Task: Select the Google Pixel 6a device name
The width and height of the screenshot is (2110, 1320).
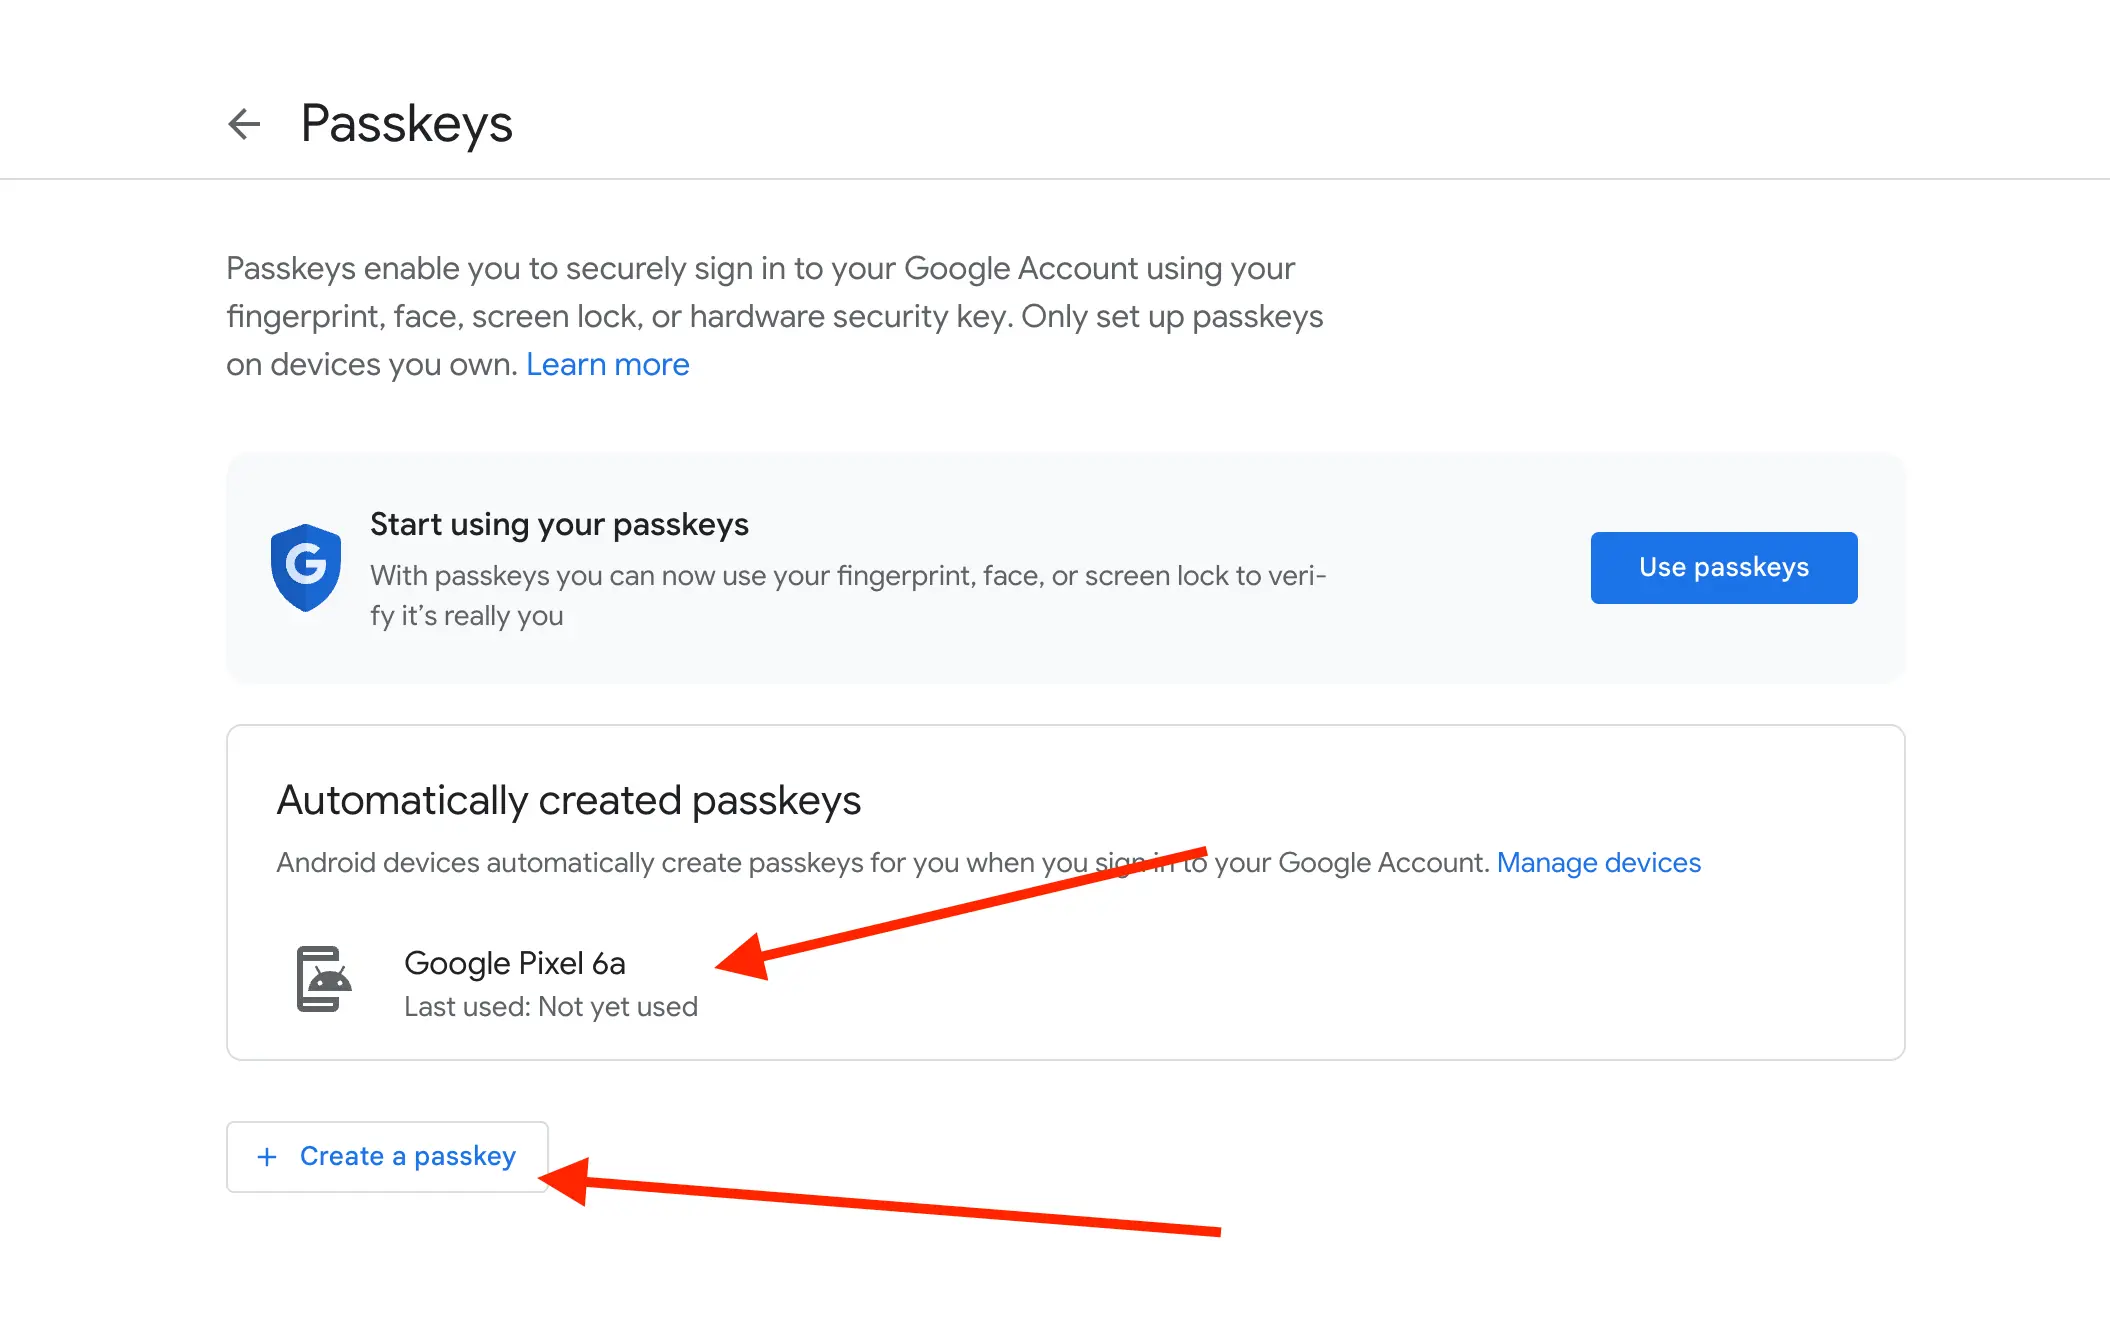Action: tap(515, 963)
